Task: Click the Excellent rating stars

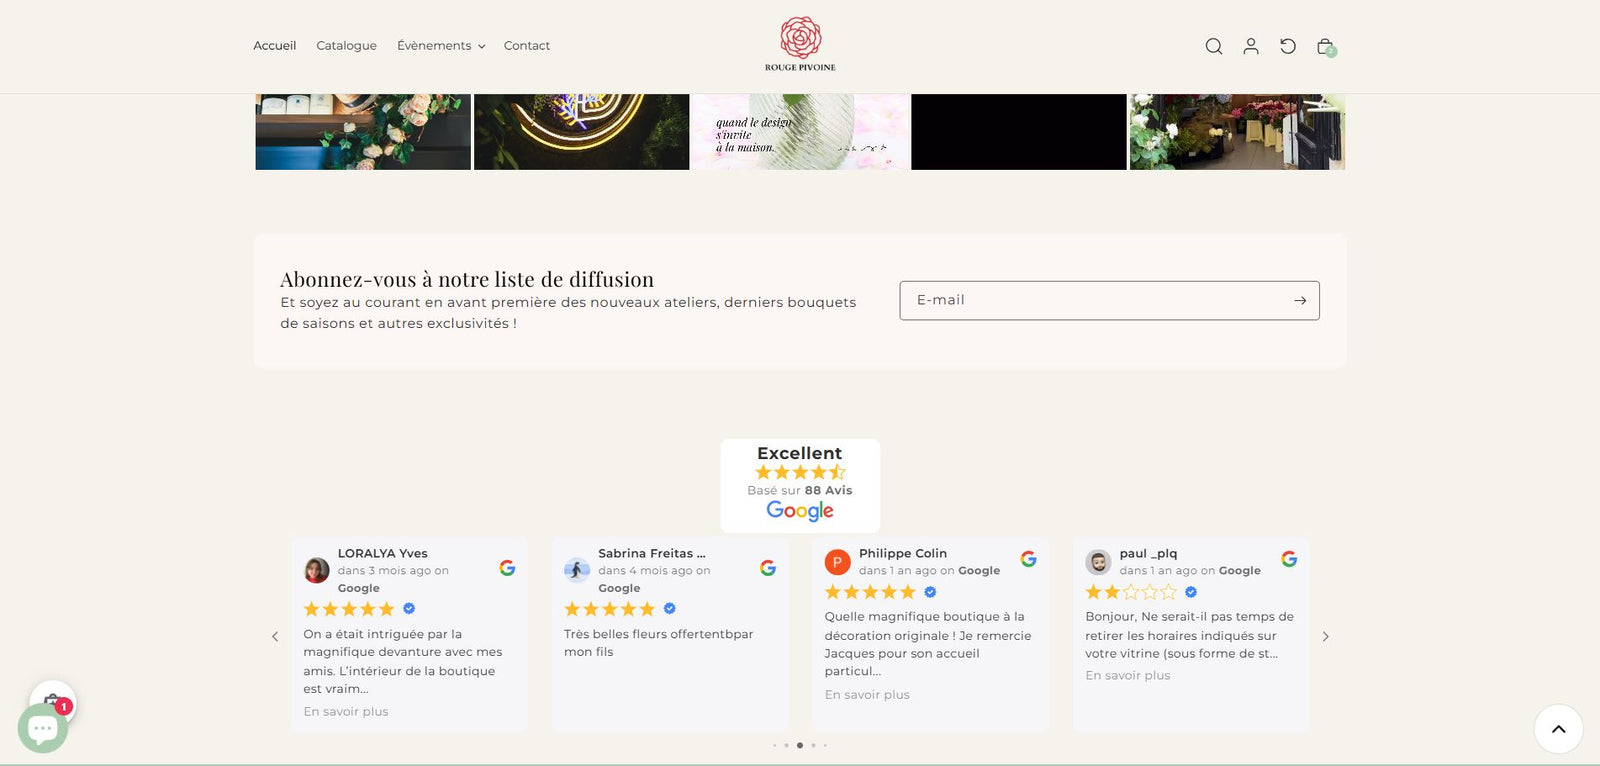Action: [x=800, y=472]
